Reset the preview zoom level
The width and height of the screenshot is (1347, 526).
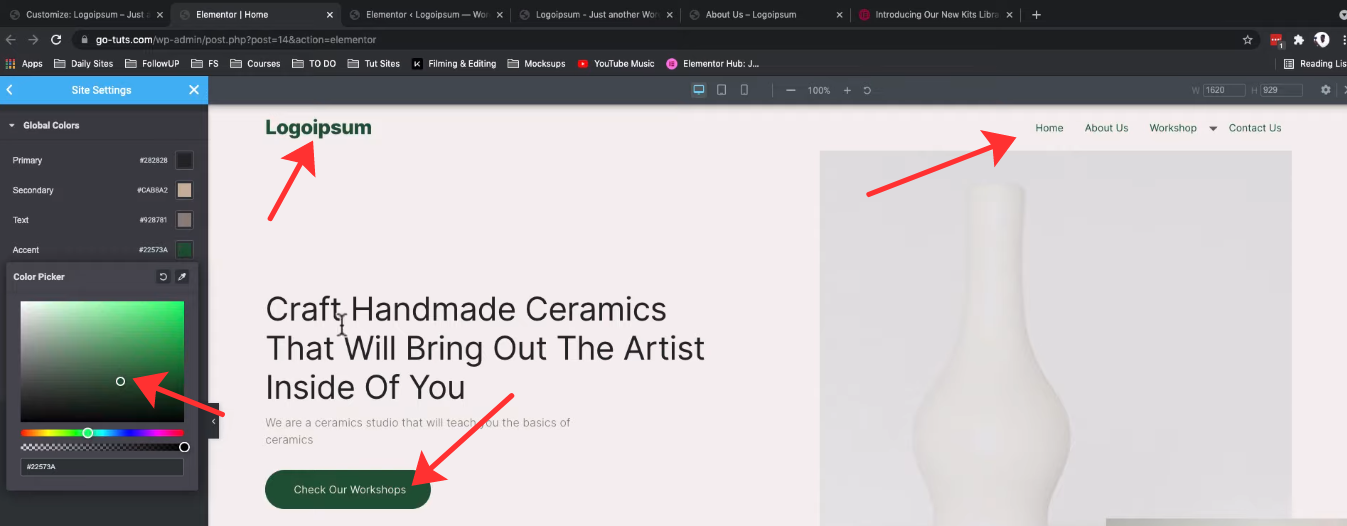pyautogui.click(x=867, y=90)
